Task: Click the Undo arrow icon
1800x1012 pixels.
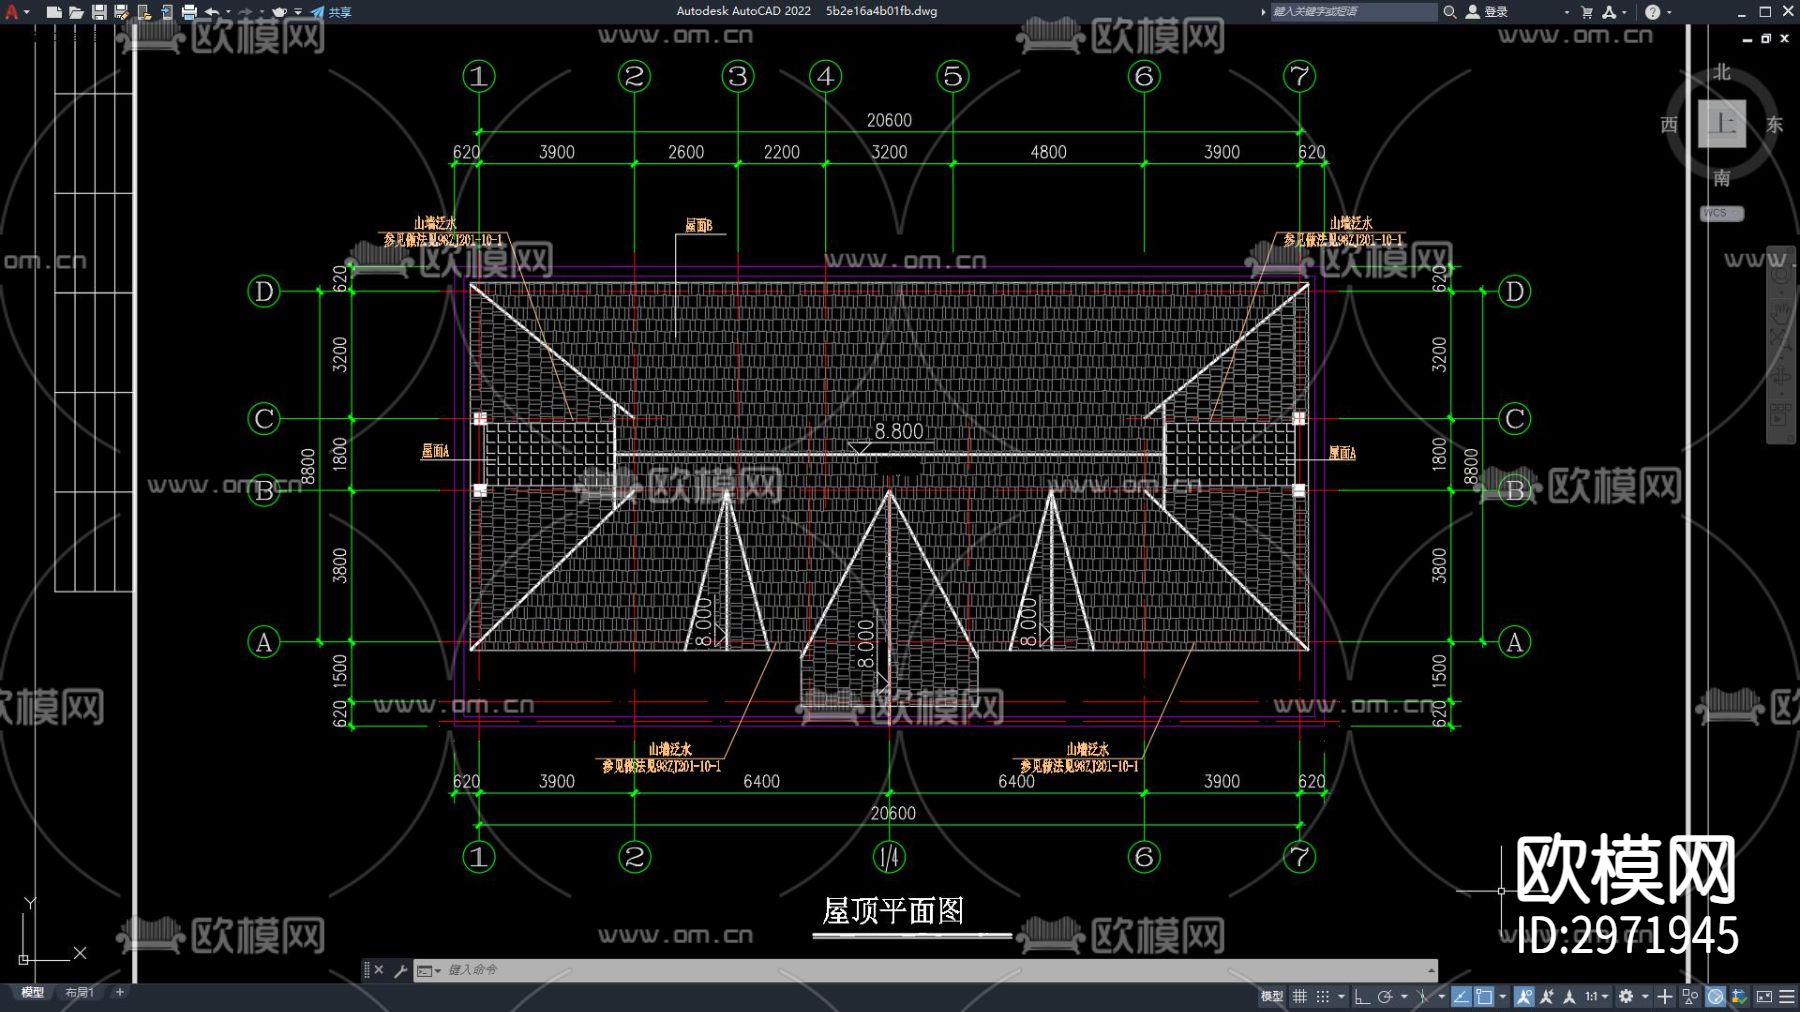Action: [212, 12]
